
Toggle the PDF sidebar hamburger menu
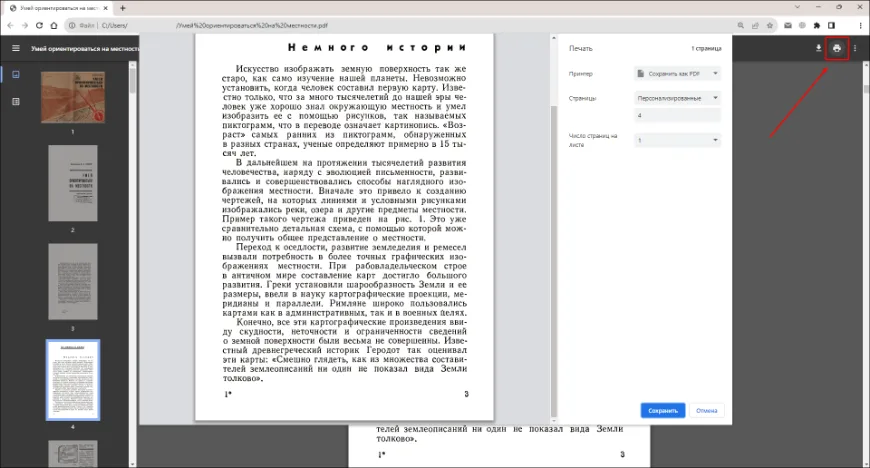(15, 48)
